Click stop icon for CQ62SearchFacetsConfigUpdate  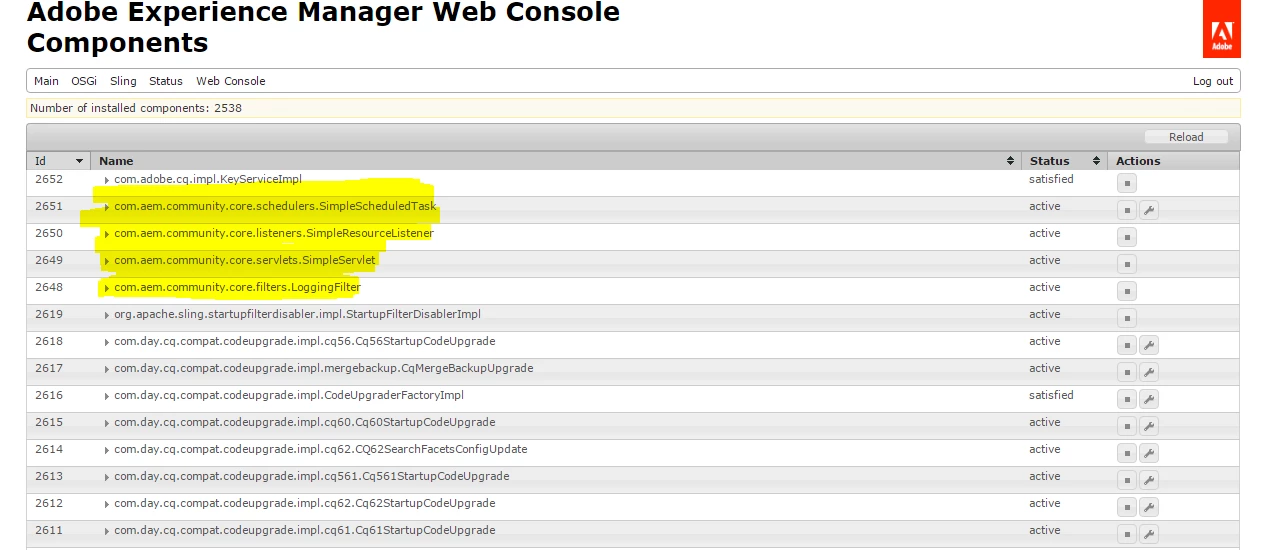pos(1127,453)
